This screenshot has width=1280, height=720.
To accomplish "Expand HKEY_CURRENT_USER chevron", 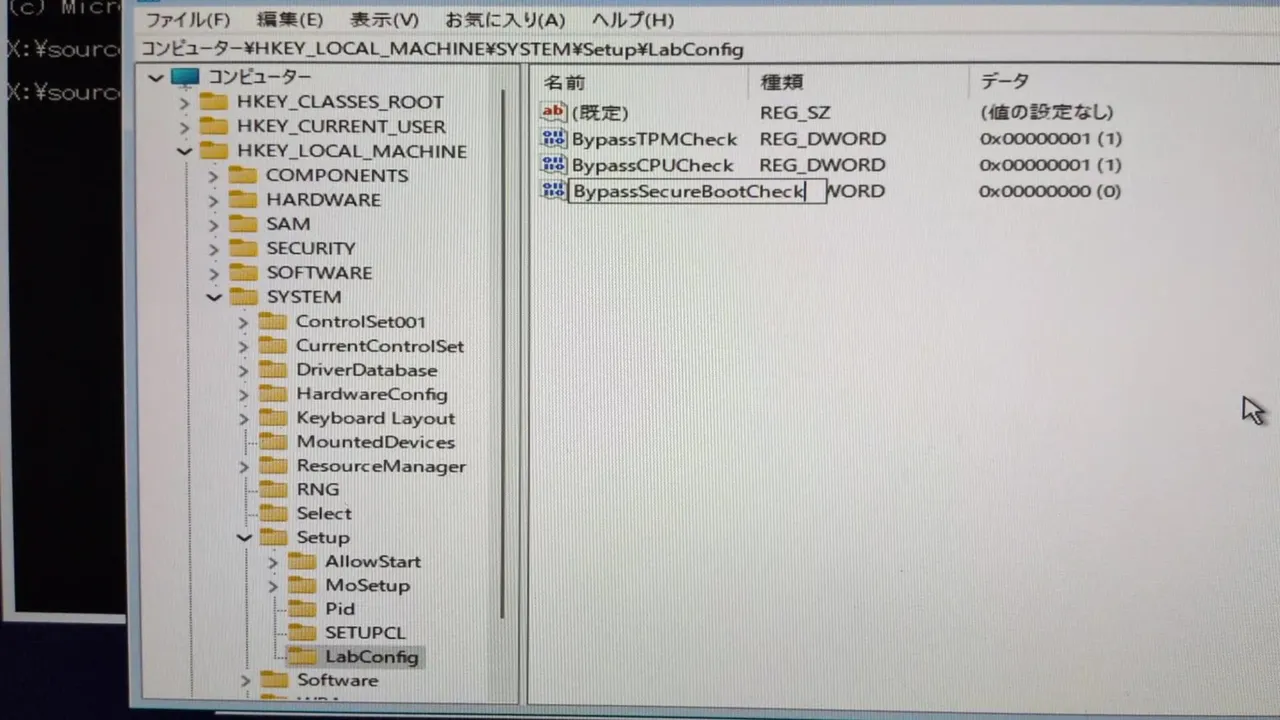I will [184, 127].
